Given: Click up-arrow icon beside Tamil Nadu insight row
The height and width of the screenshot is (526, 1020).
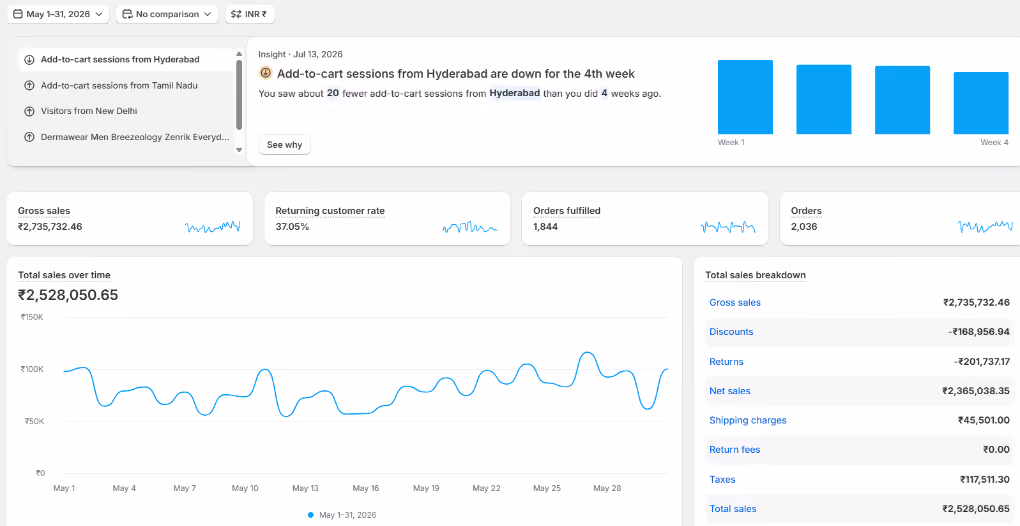Looking at the screenshot, I should coord(29,85).
